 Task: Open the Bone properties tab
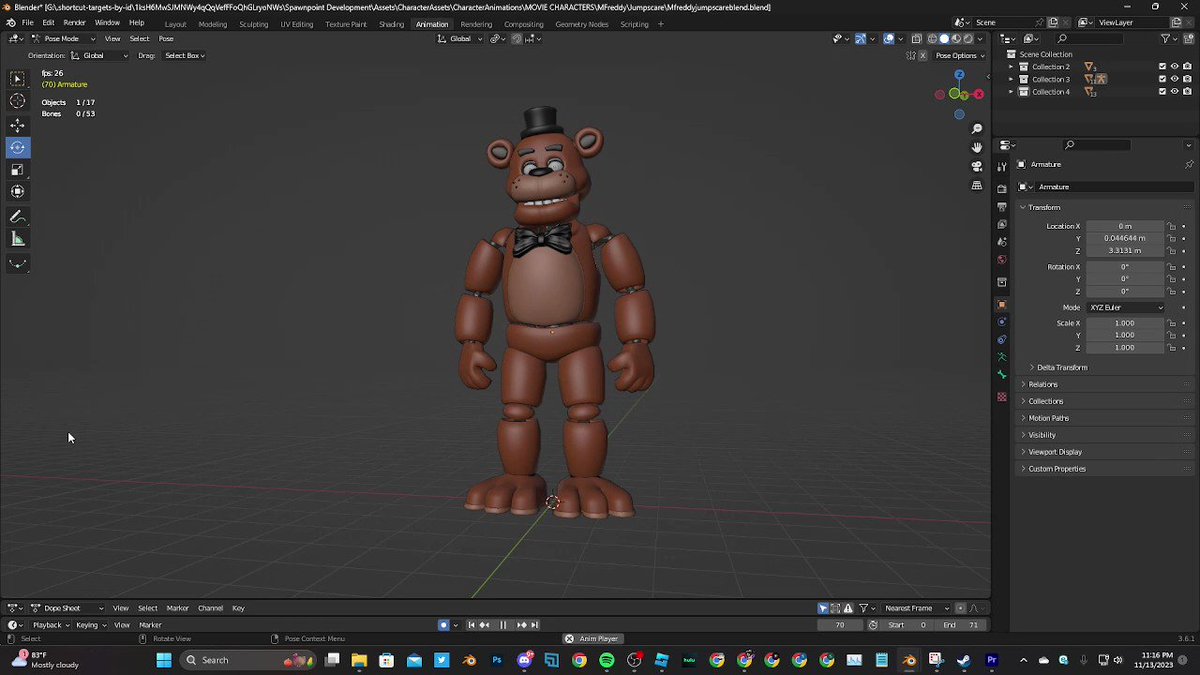point(1002,375)
